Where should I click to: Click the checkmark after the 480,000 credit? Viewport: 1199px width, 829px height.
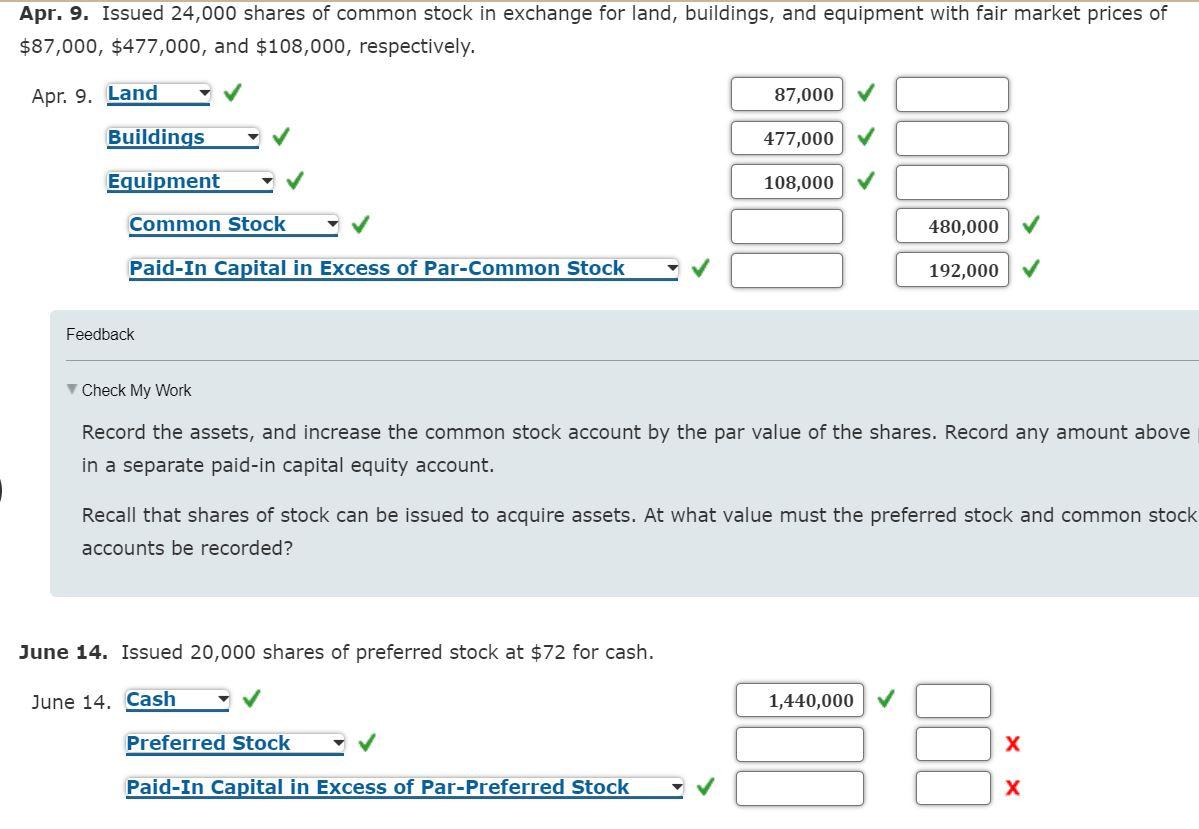(1029, 225)
